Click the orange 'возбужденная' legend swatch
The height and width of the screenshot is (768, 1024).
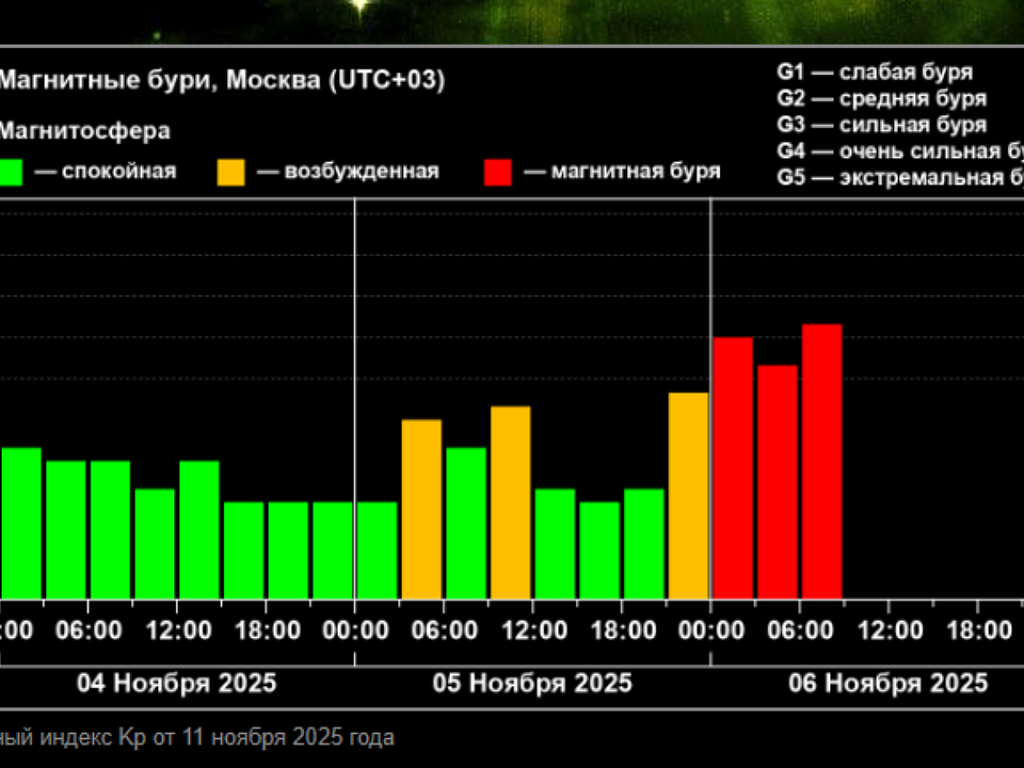(x=231, y=172)
